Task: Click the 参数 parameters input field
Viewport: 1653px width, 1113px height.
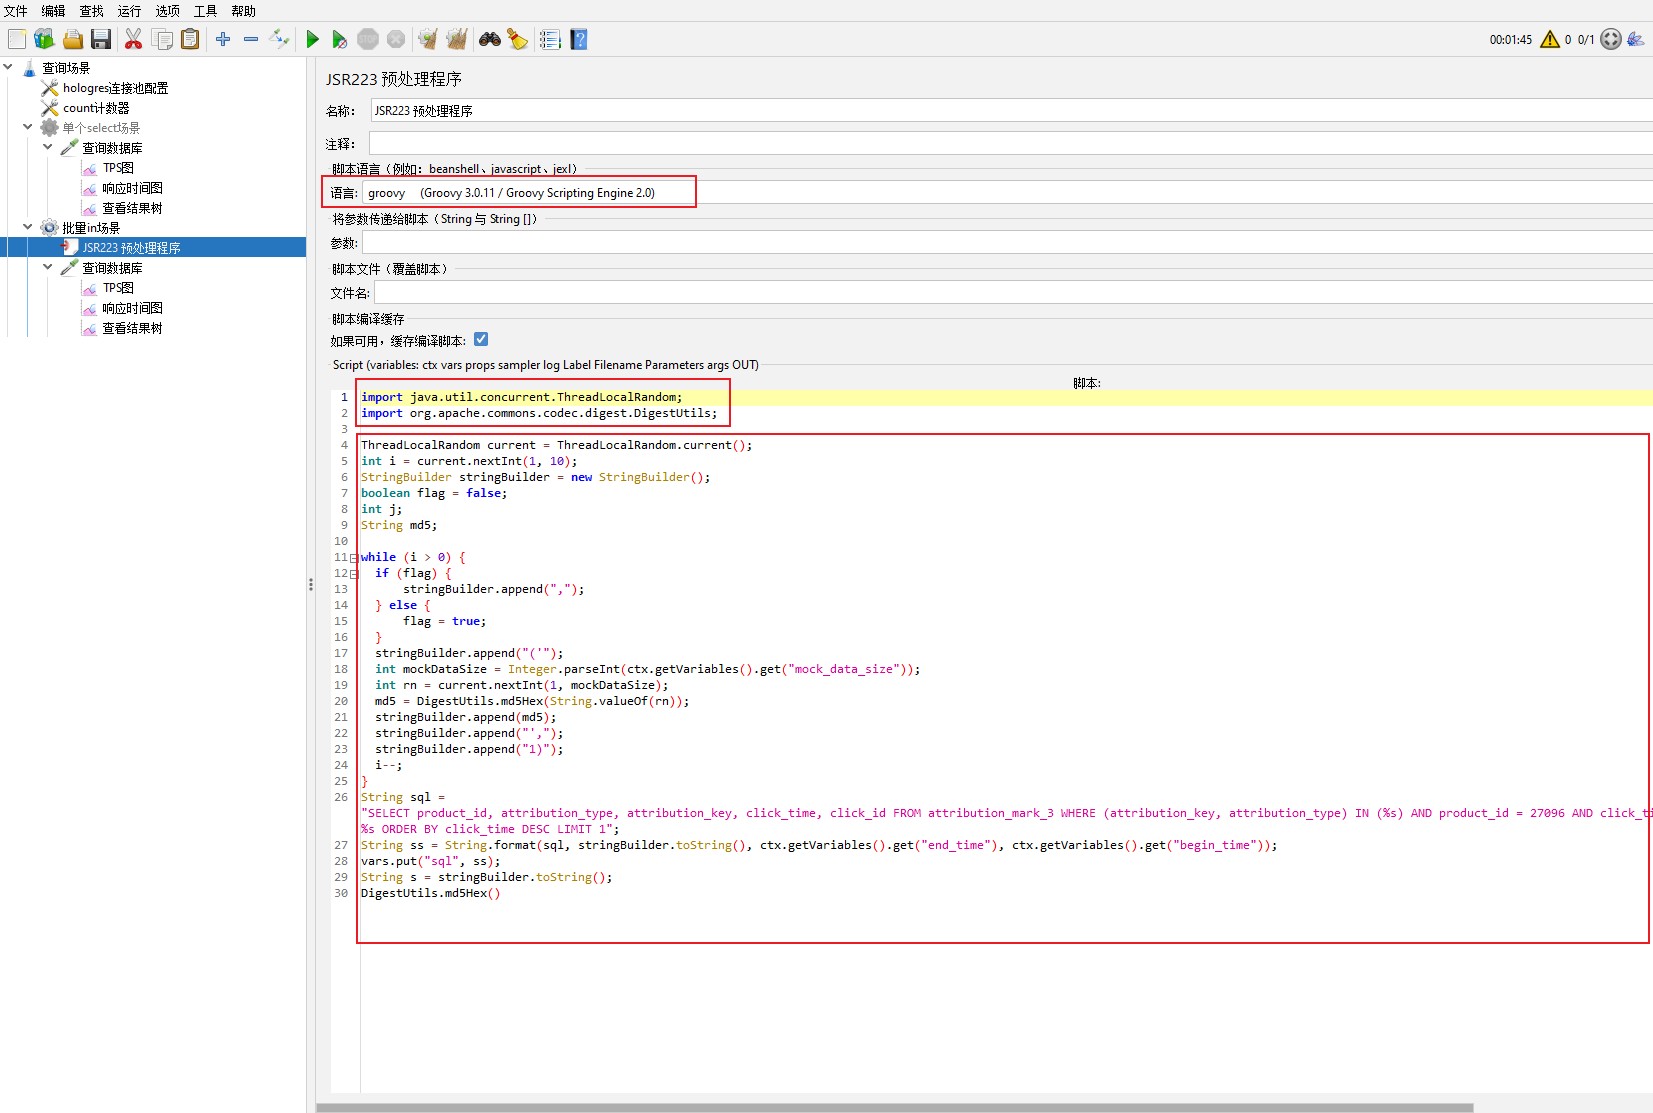Action: pos(1007,243)
